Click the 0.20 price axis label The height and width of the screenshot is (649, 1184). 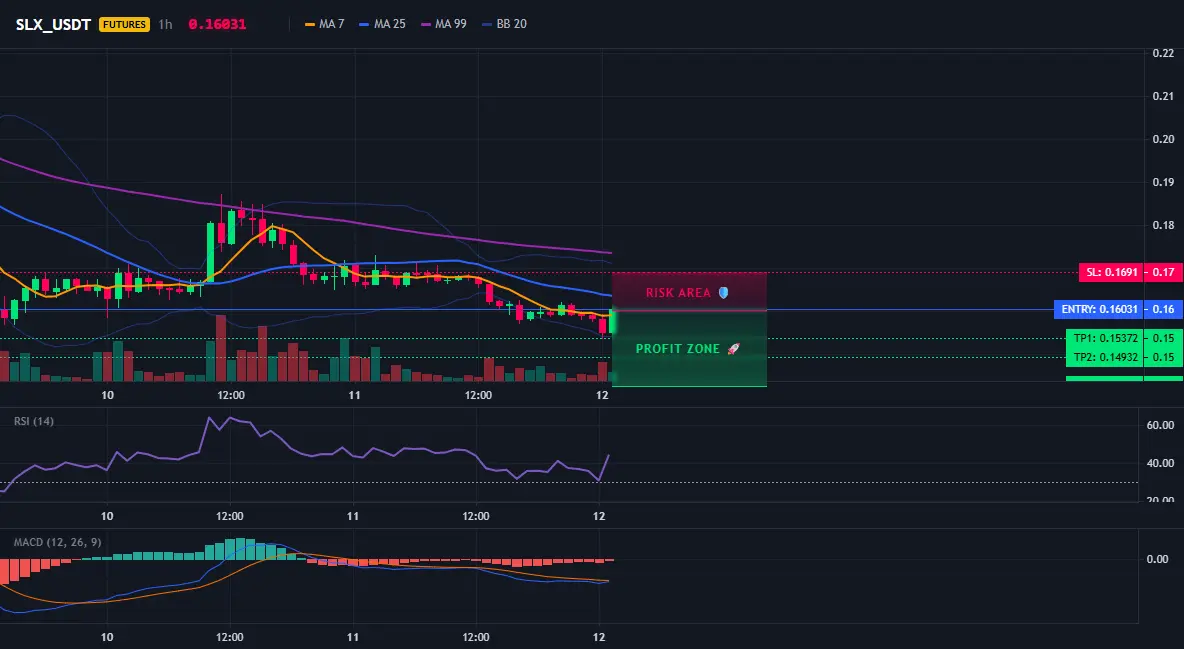pos(1163,139)
